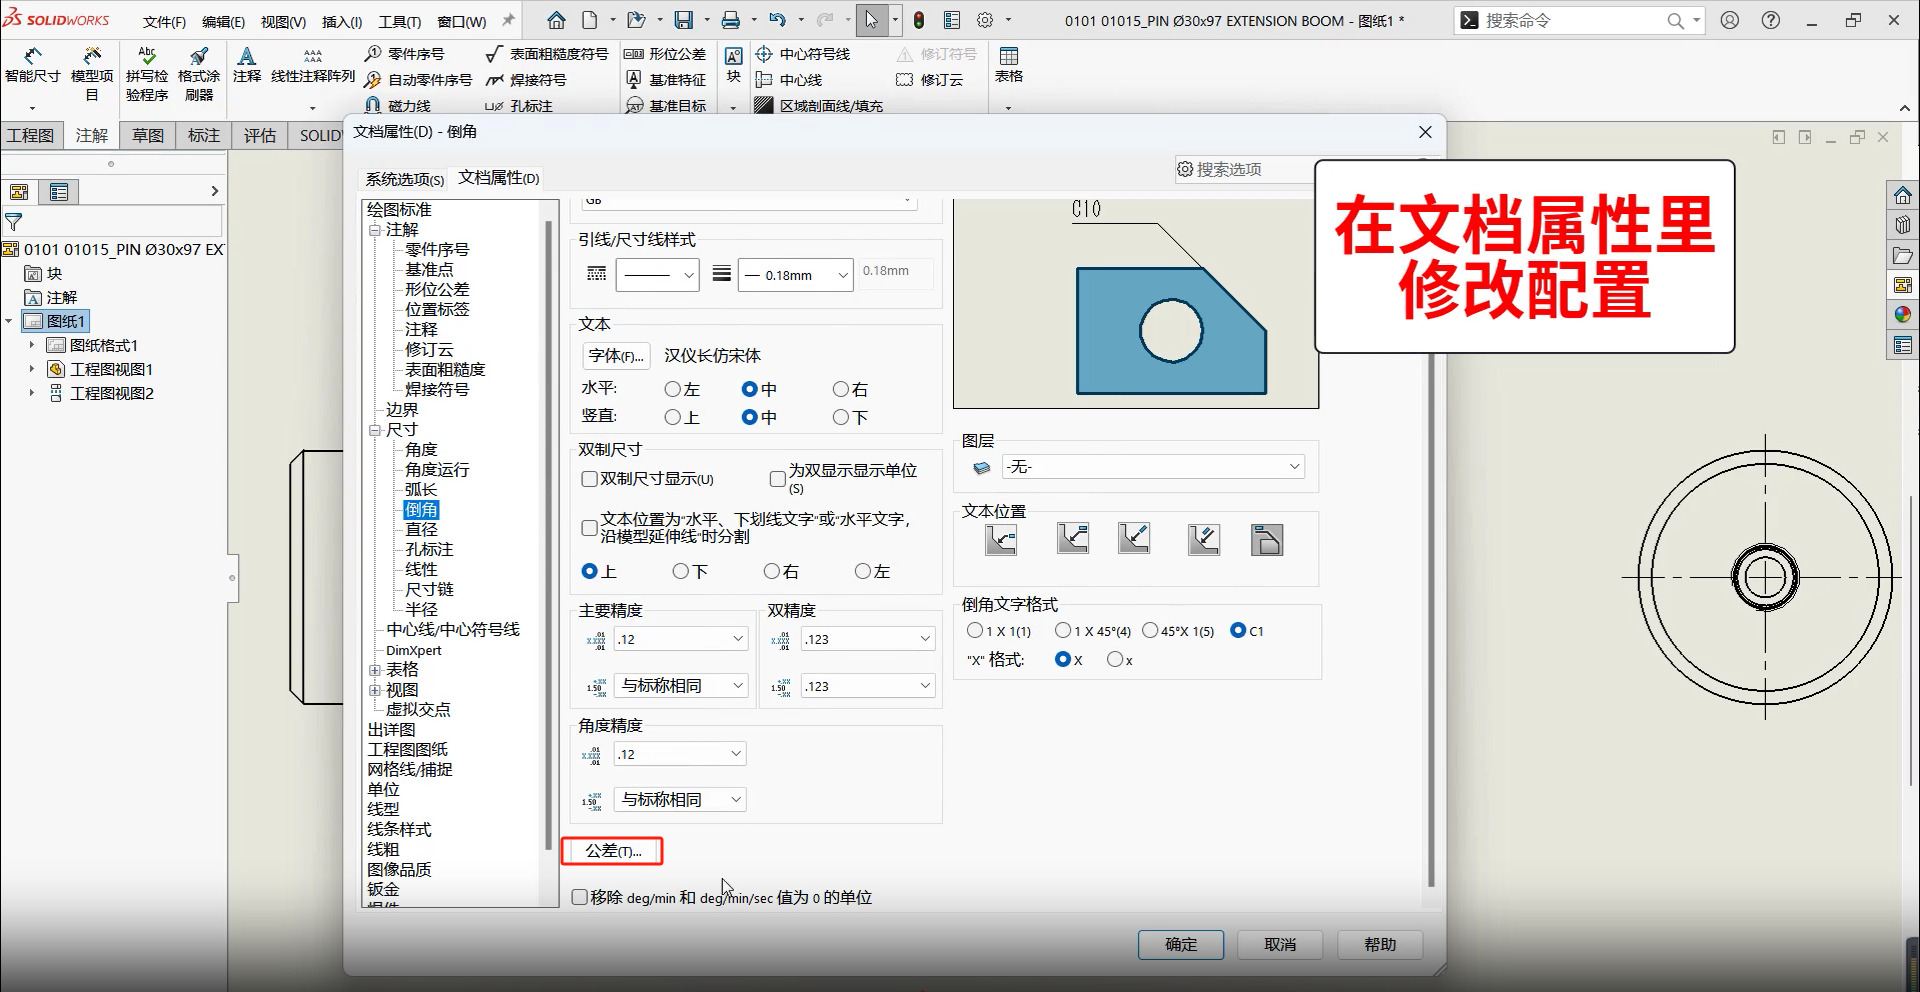
Task: Set vertical text alignment to top (上)
Action: (x=673, y=417)
